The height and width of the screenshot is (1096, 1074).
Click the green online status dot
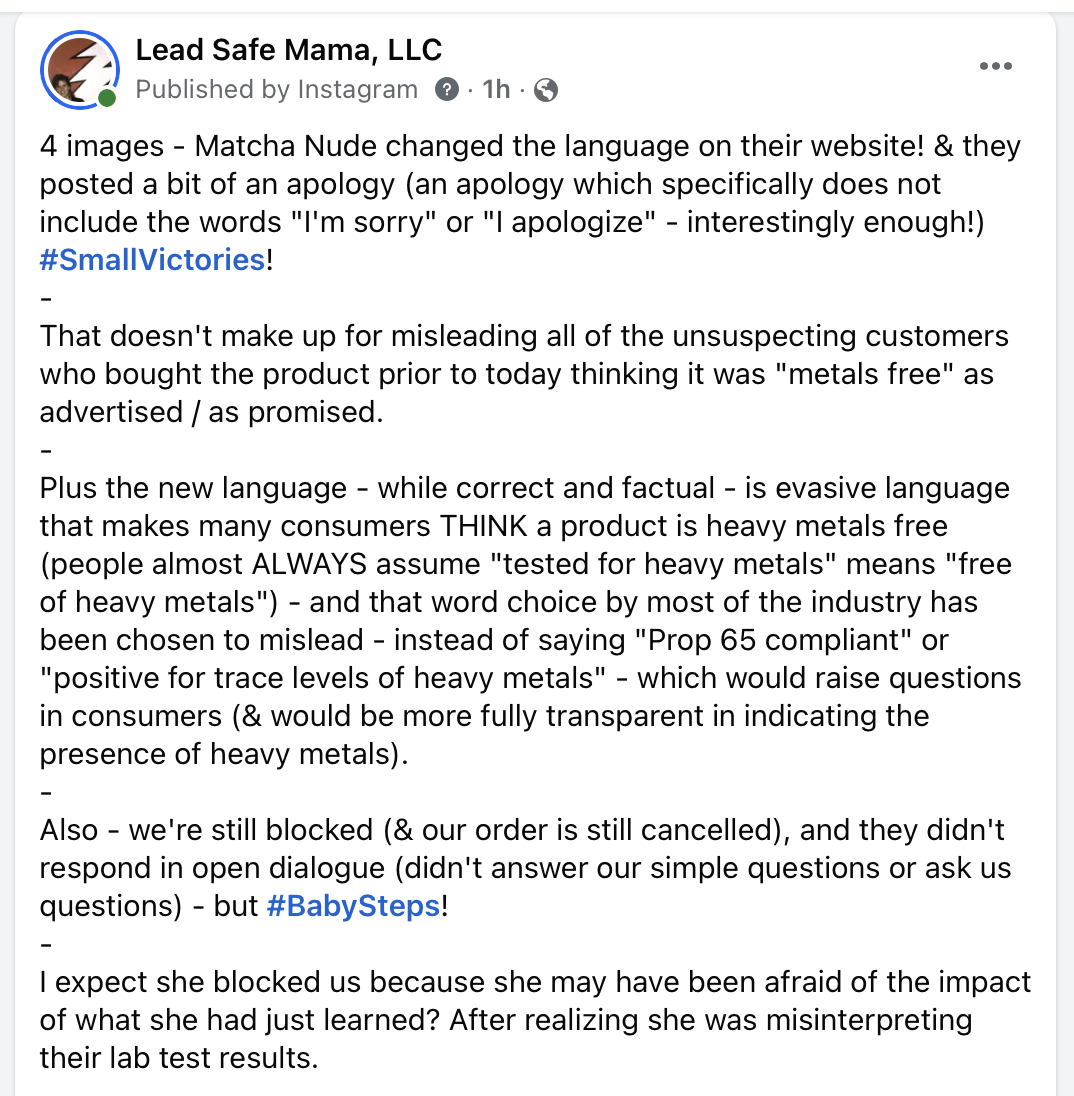[x=107, y=98]
